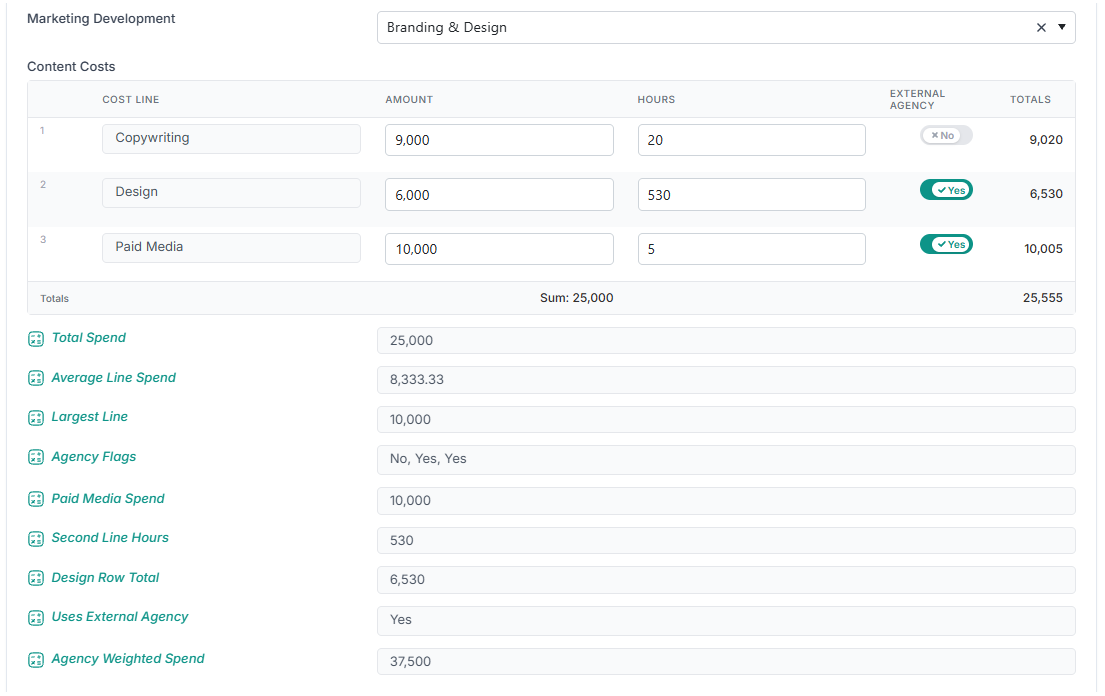Image resolution: width=1105 pixels, height=696 pixels.
Task: Click the calculator icon beside Second Line Hours
Action: pos(36,539)
